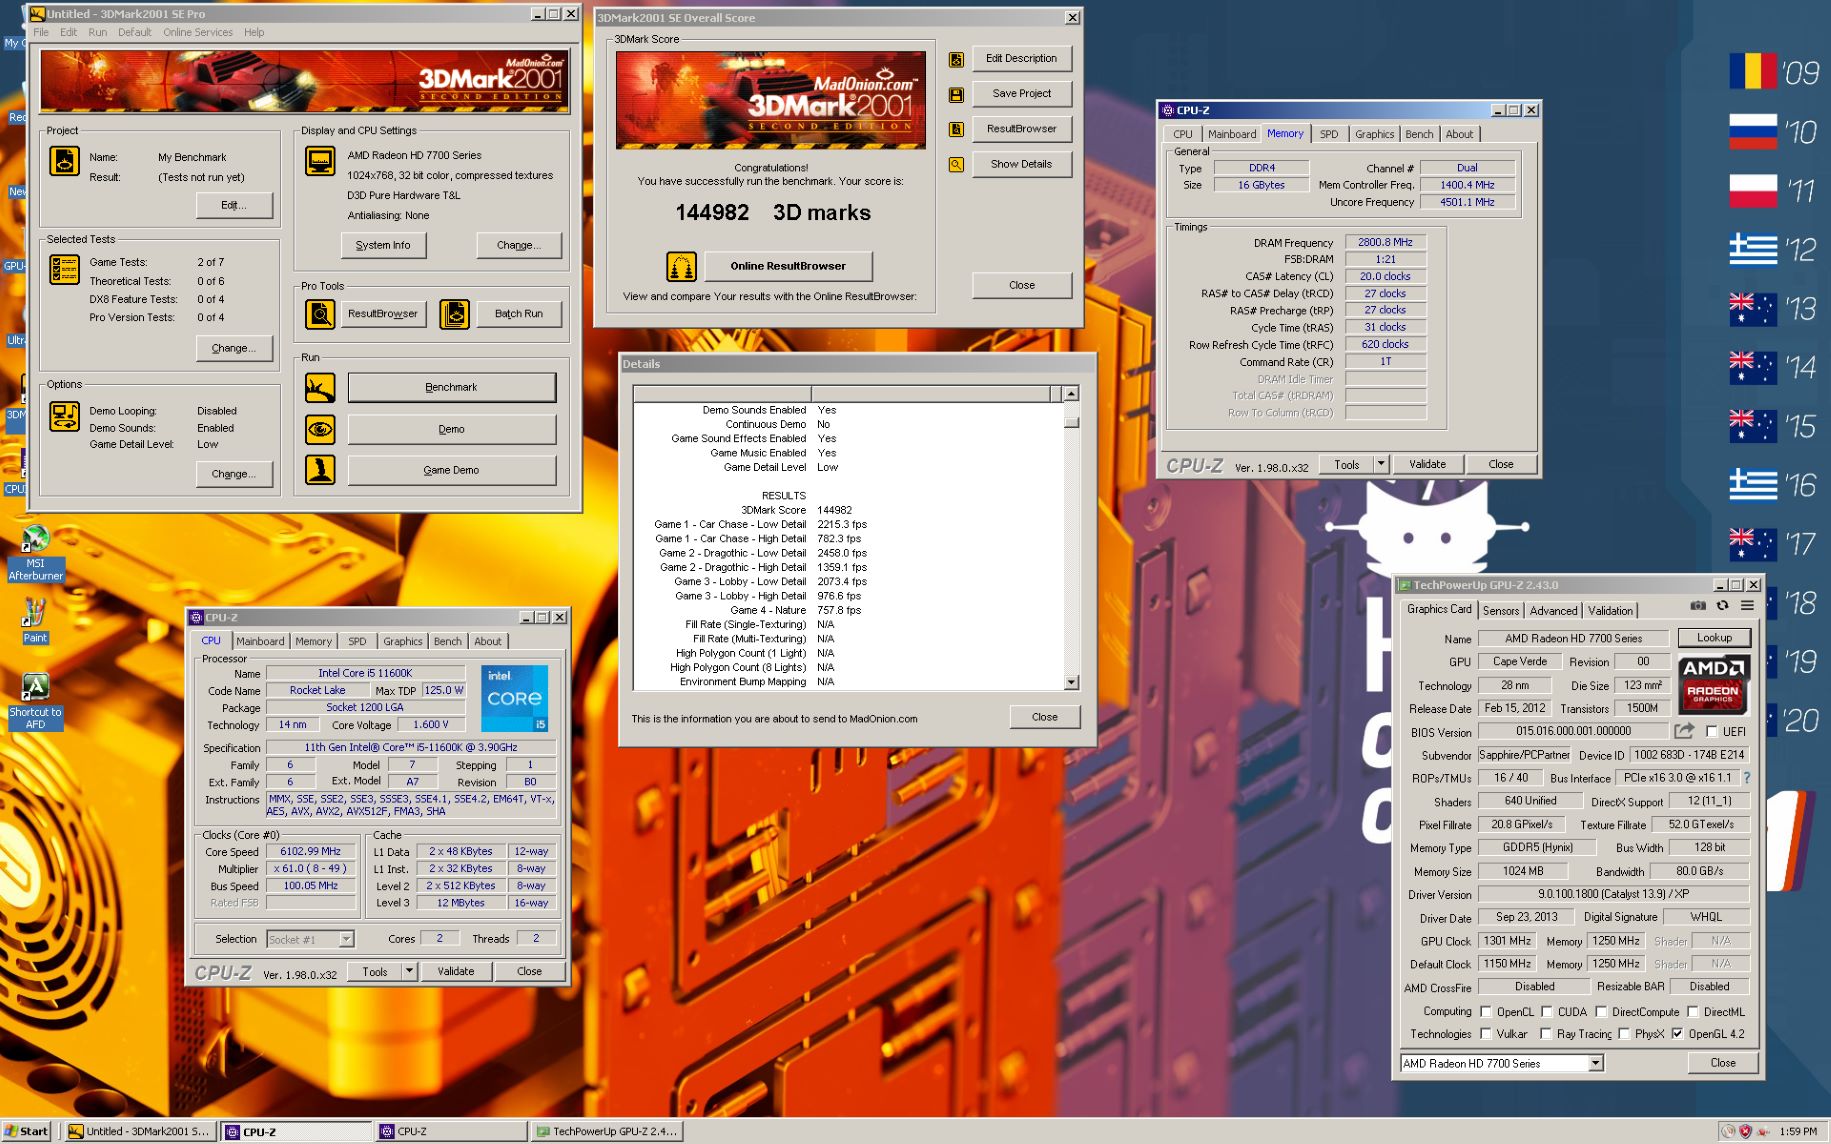Image resolution: width=1831 pixels, height=1144 pixels.
Task: Click the Start button on taskbar
Action: pos(27,1132)
